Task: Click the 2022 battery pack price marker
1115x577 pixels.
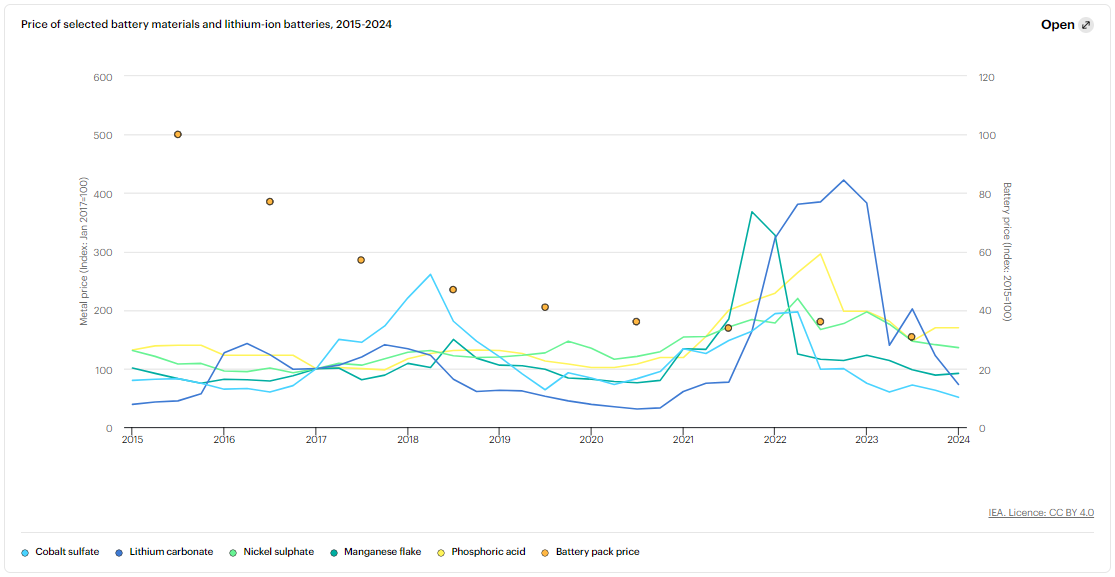Action: pyautogui.click(x=820, y=322)
